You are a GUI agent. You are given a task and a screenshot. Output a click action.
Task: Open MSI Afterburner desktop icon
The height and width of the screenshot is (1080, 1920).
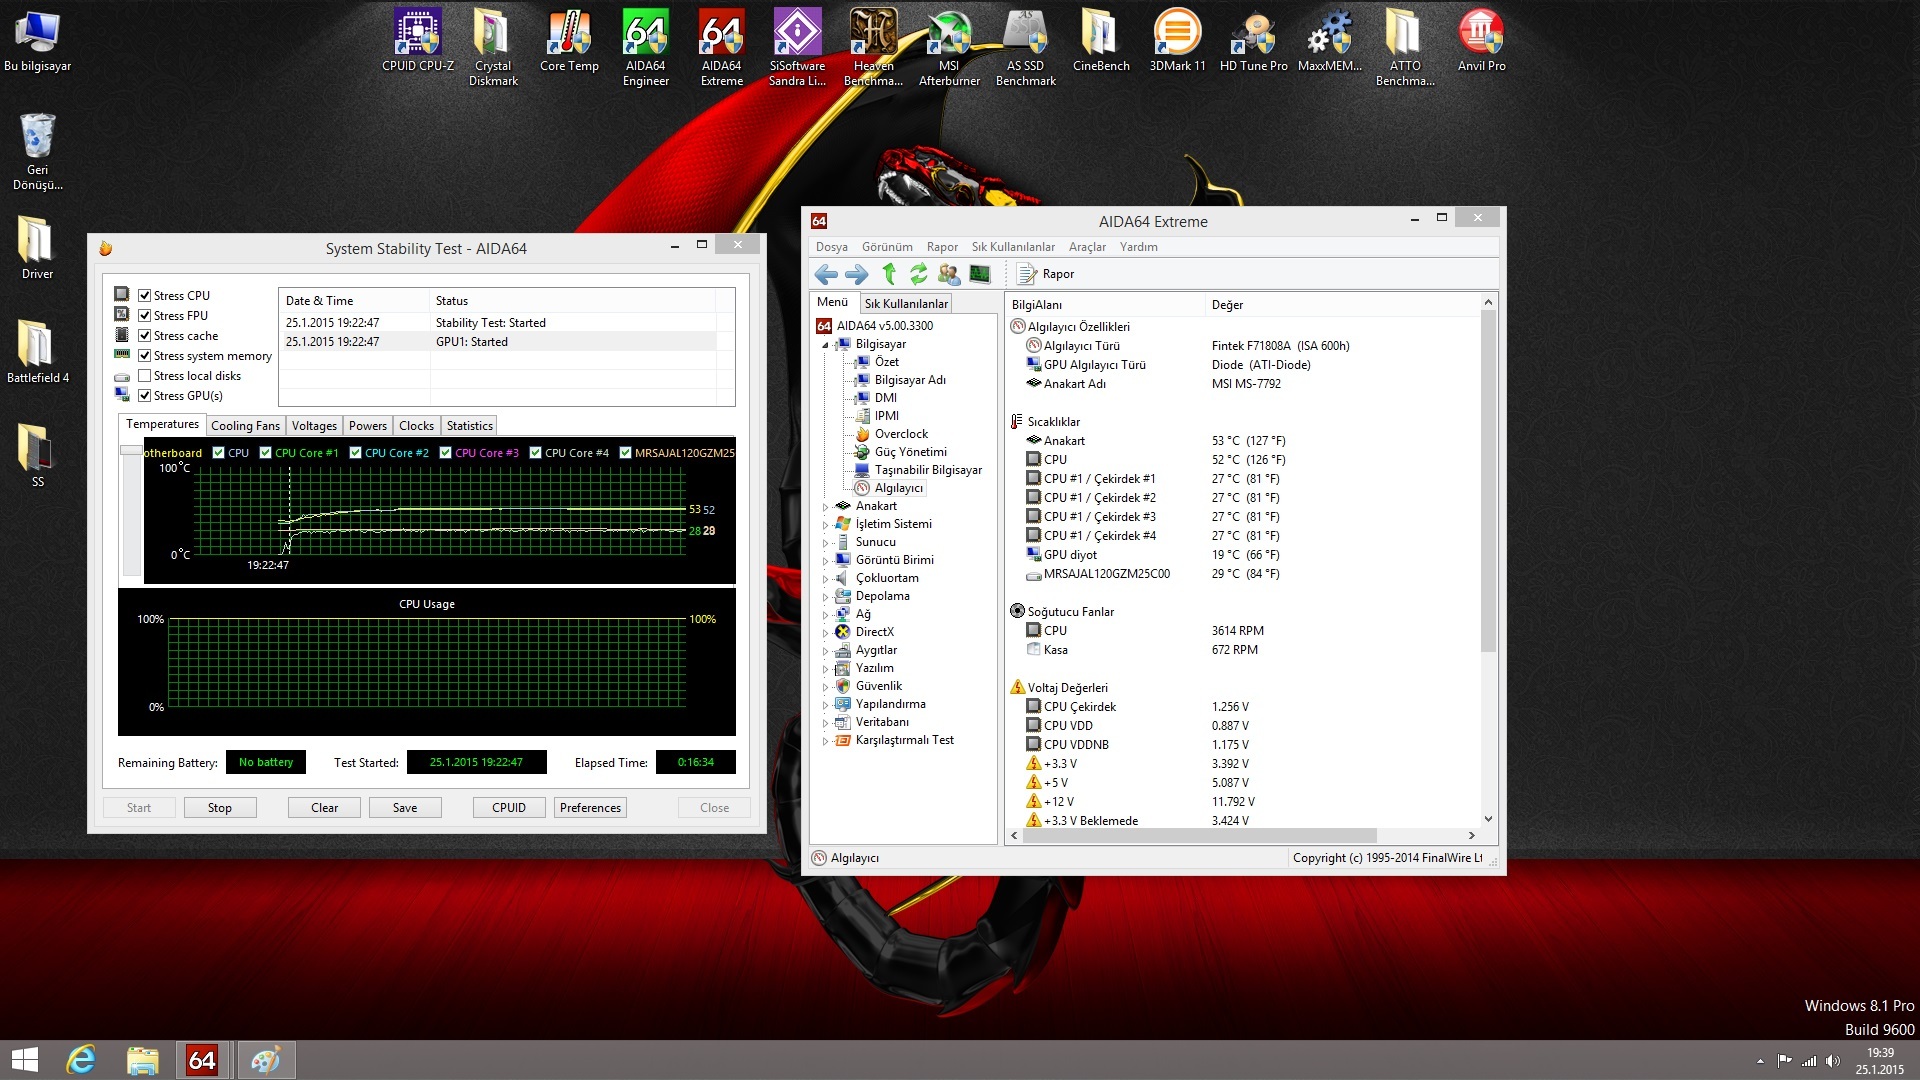click(x=949, y=48)
